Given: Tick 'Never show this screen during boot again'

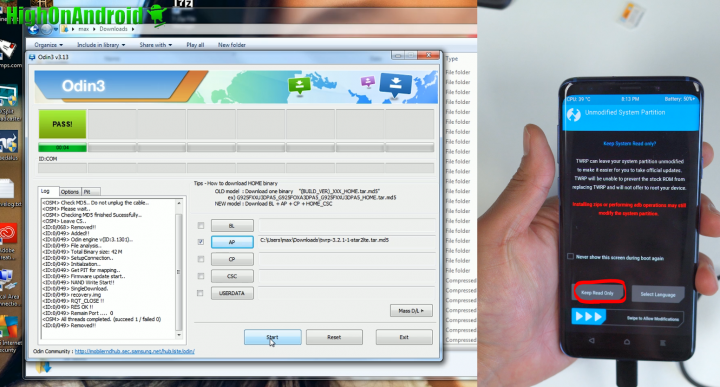Looking at the screenshot, I should click(570, 256).
